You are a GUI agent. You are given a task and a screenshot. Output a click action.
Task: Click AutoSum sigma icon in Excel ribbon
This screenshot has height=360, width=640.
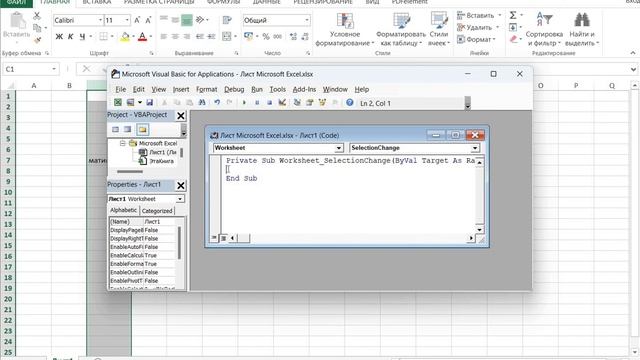coord(513,16)
